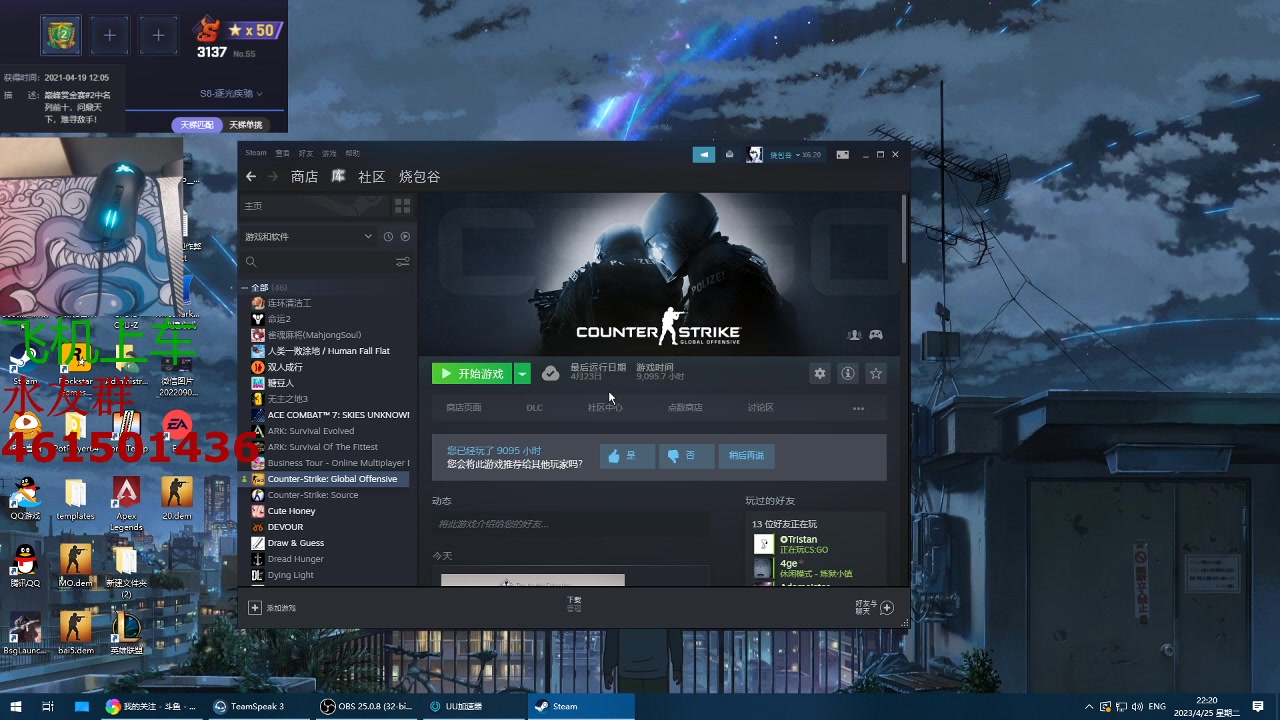Go to the 商店 store tab

(x=304, y=177)
